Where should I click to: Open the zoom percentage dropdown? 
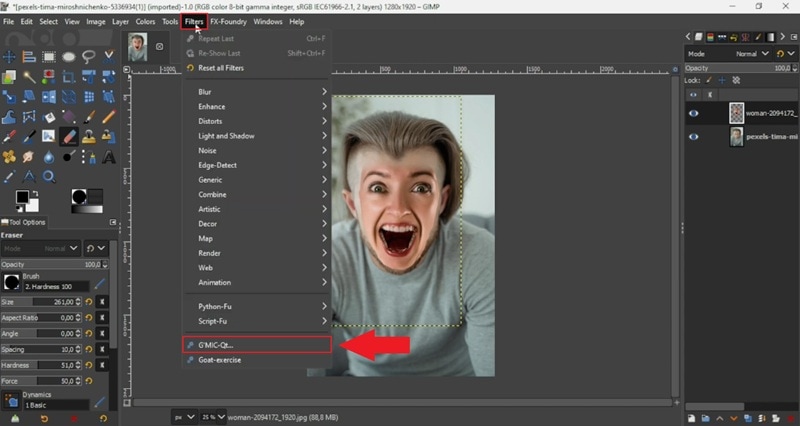(213, 417)
